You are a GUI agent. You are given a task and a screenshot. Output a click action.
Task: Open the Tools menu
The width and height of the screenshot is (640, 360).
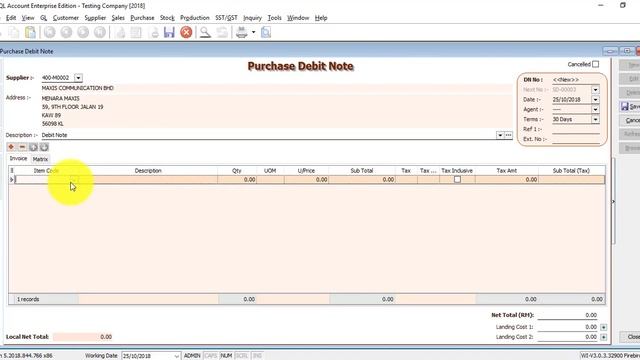[x=274, y=18]
